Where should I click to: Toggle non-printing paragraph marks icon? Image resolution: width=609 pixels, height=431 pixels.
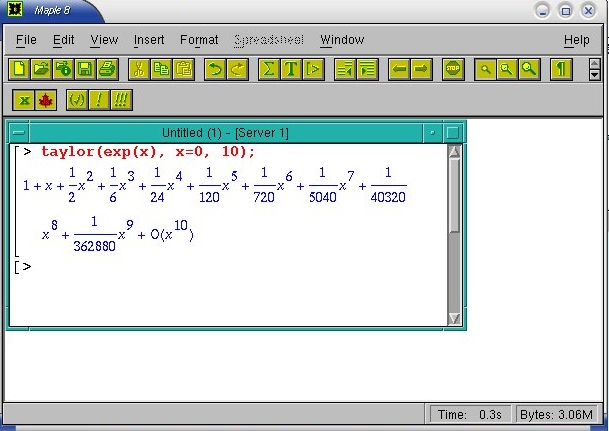562,69
